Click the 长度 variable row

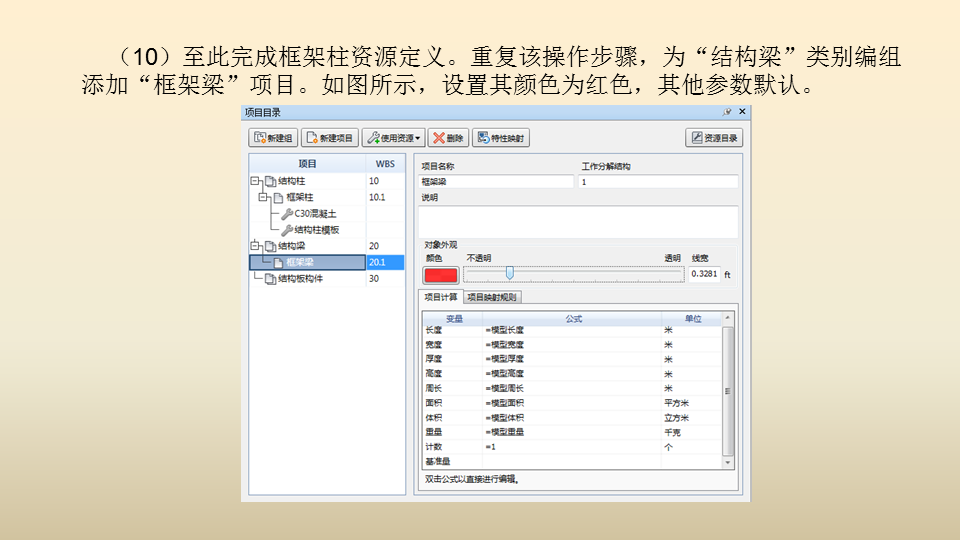572,330
